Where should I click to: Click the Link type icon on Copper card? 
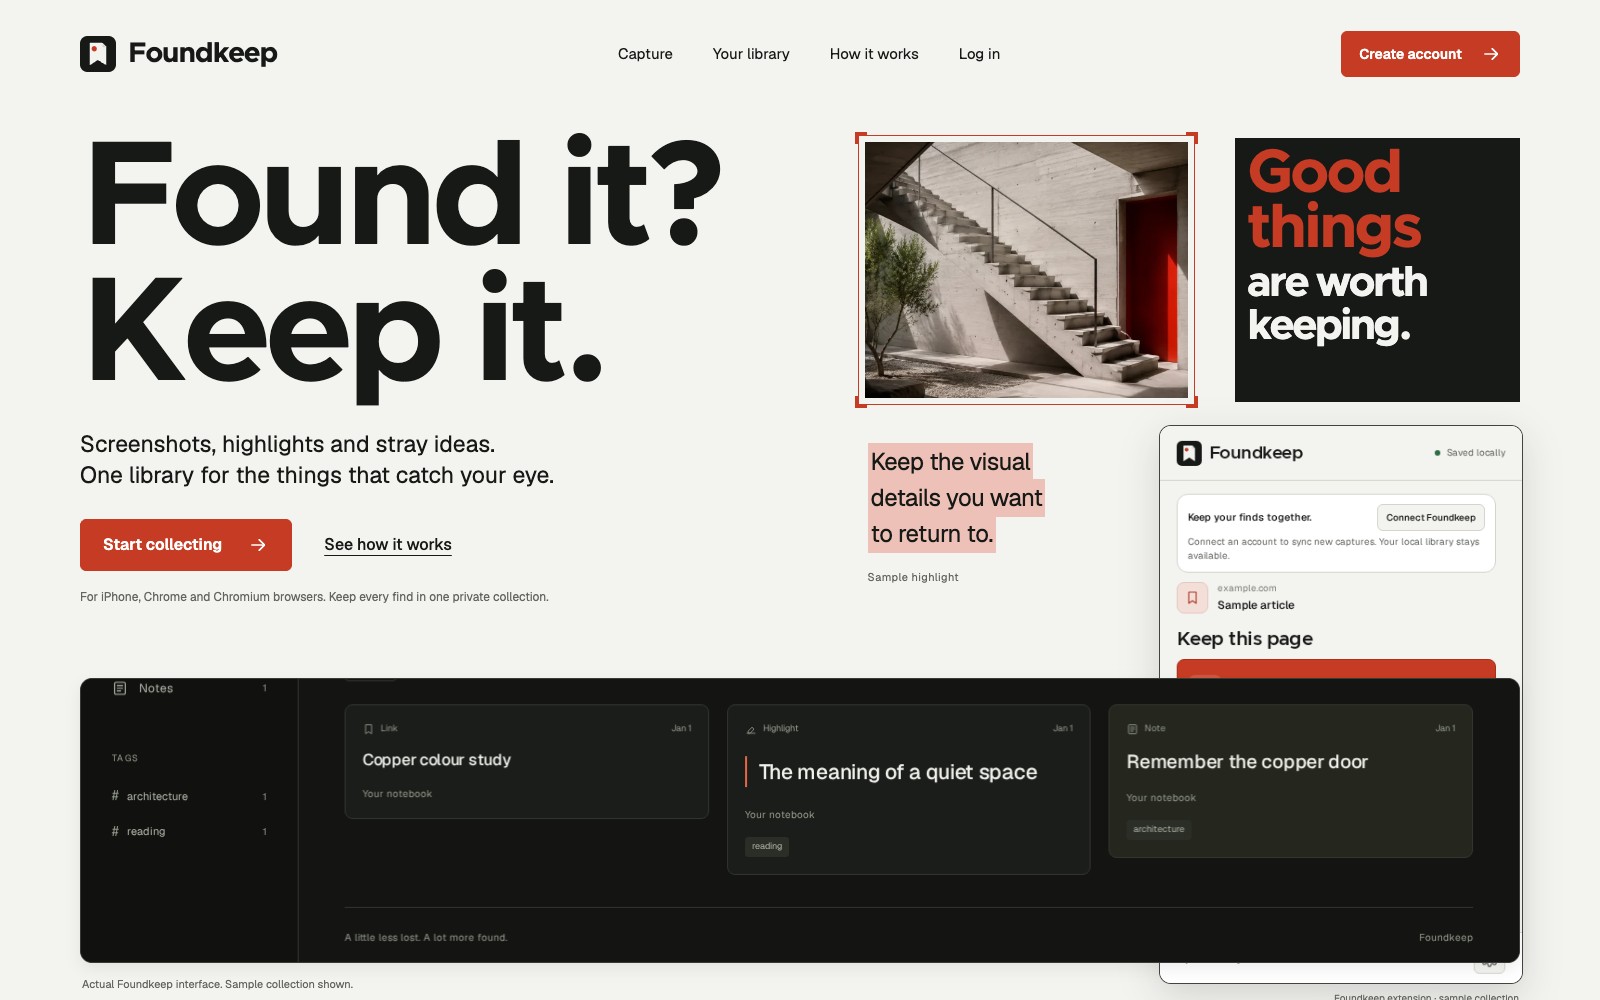point(368,729)
